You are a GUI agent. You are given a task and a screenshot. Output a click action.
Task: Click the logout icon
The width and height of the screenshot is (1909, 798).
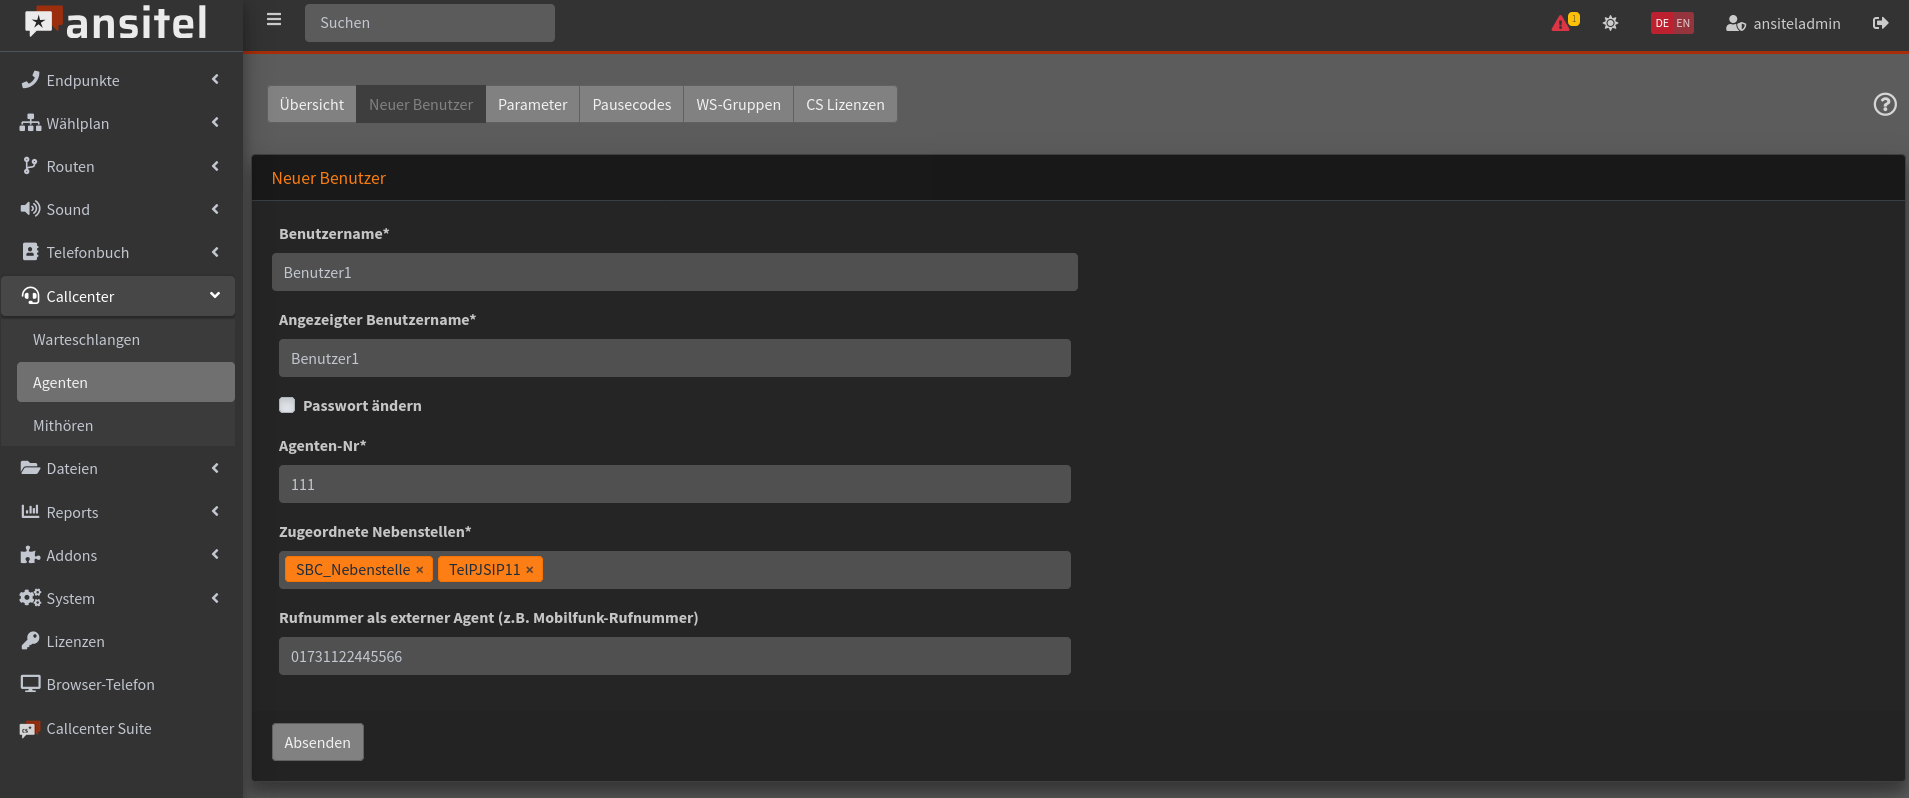coord(1880,23)
